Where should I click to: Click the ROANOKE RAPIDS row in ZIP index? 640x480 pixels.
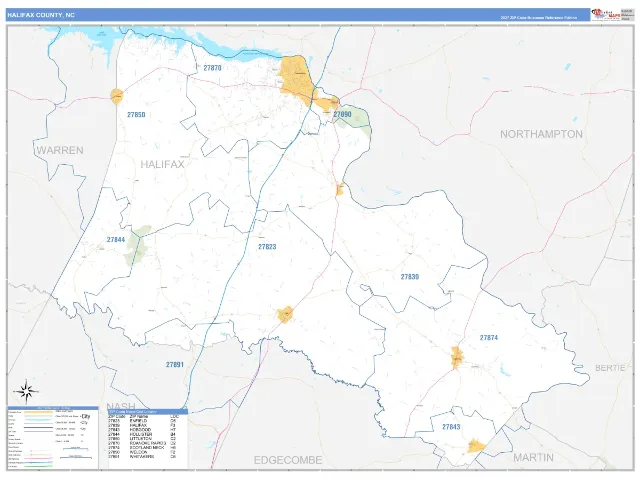click(144, 443)
